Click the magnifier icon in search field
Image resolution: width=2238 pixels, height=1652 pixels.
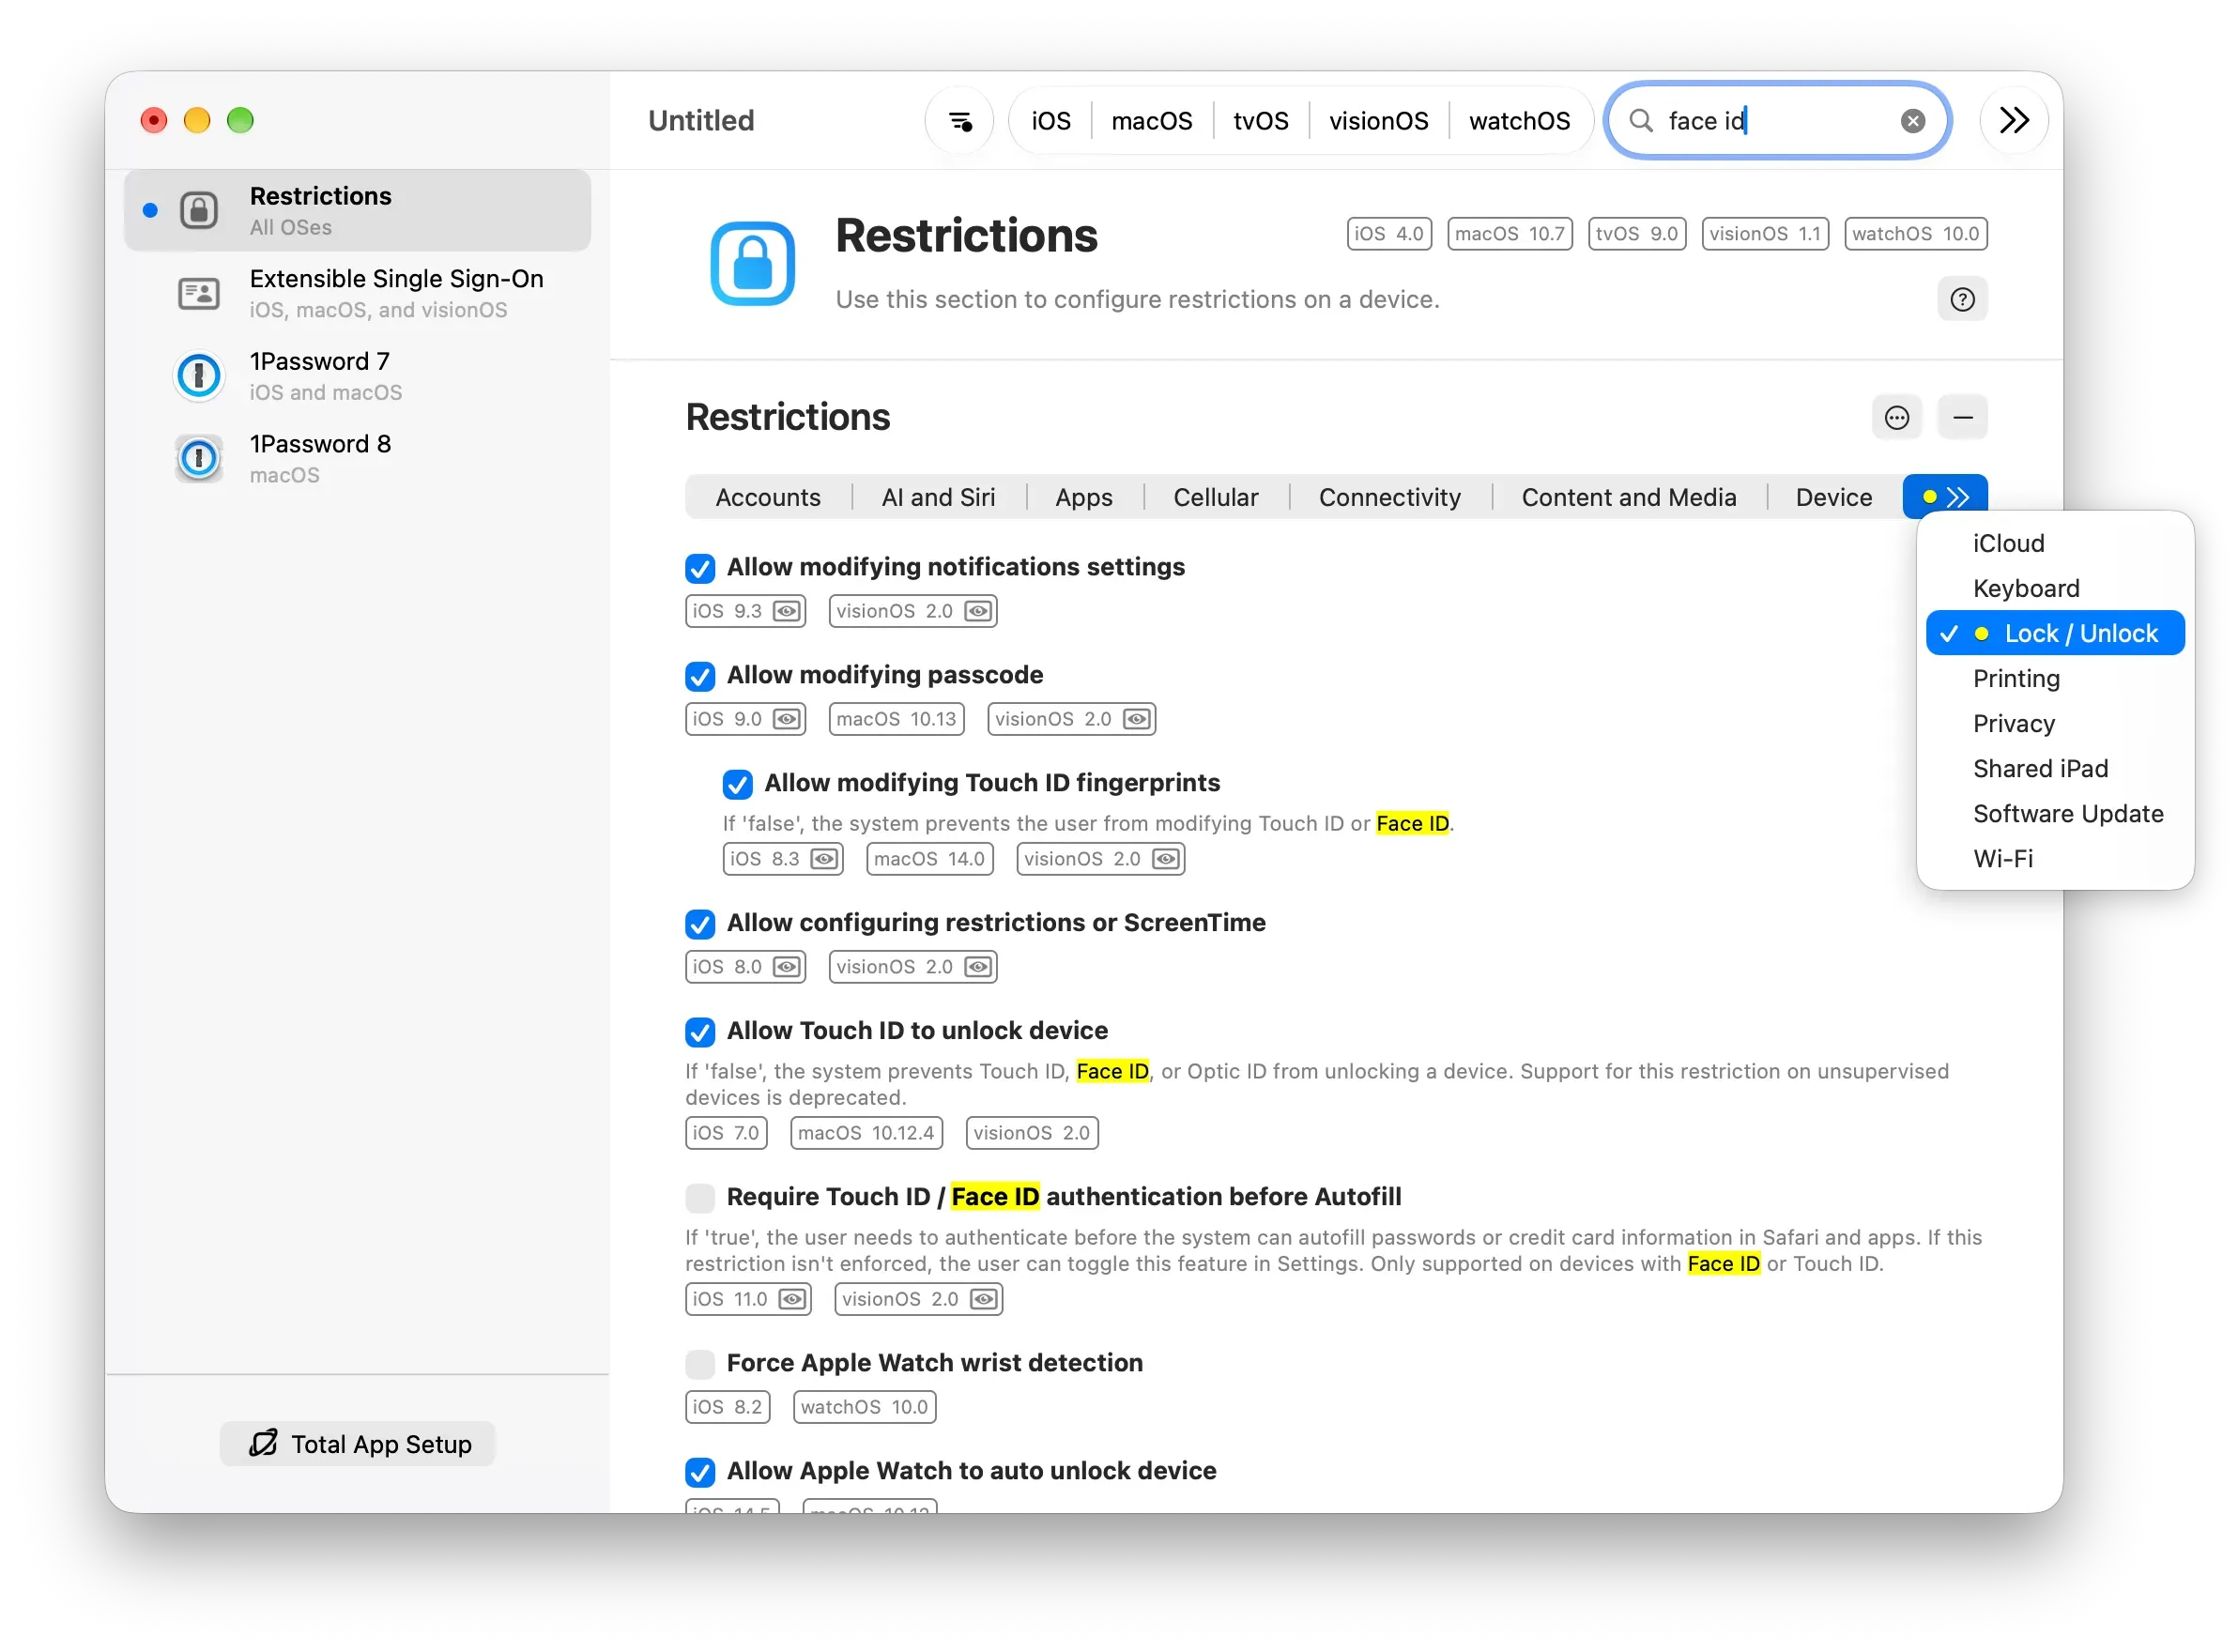click(1640, 121)
